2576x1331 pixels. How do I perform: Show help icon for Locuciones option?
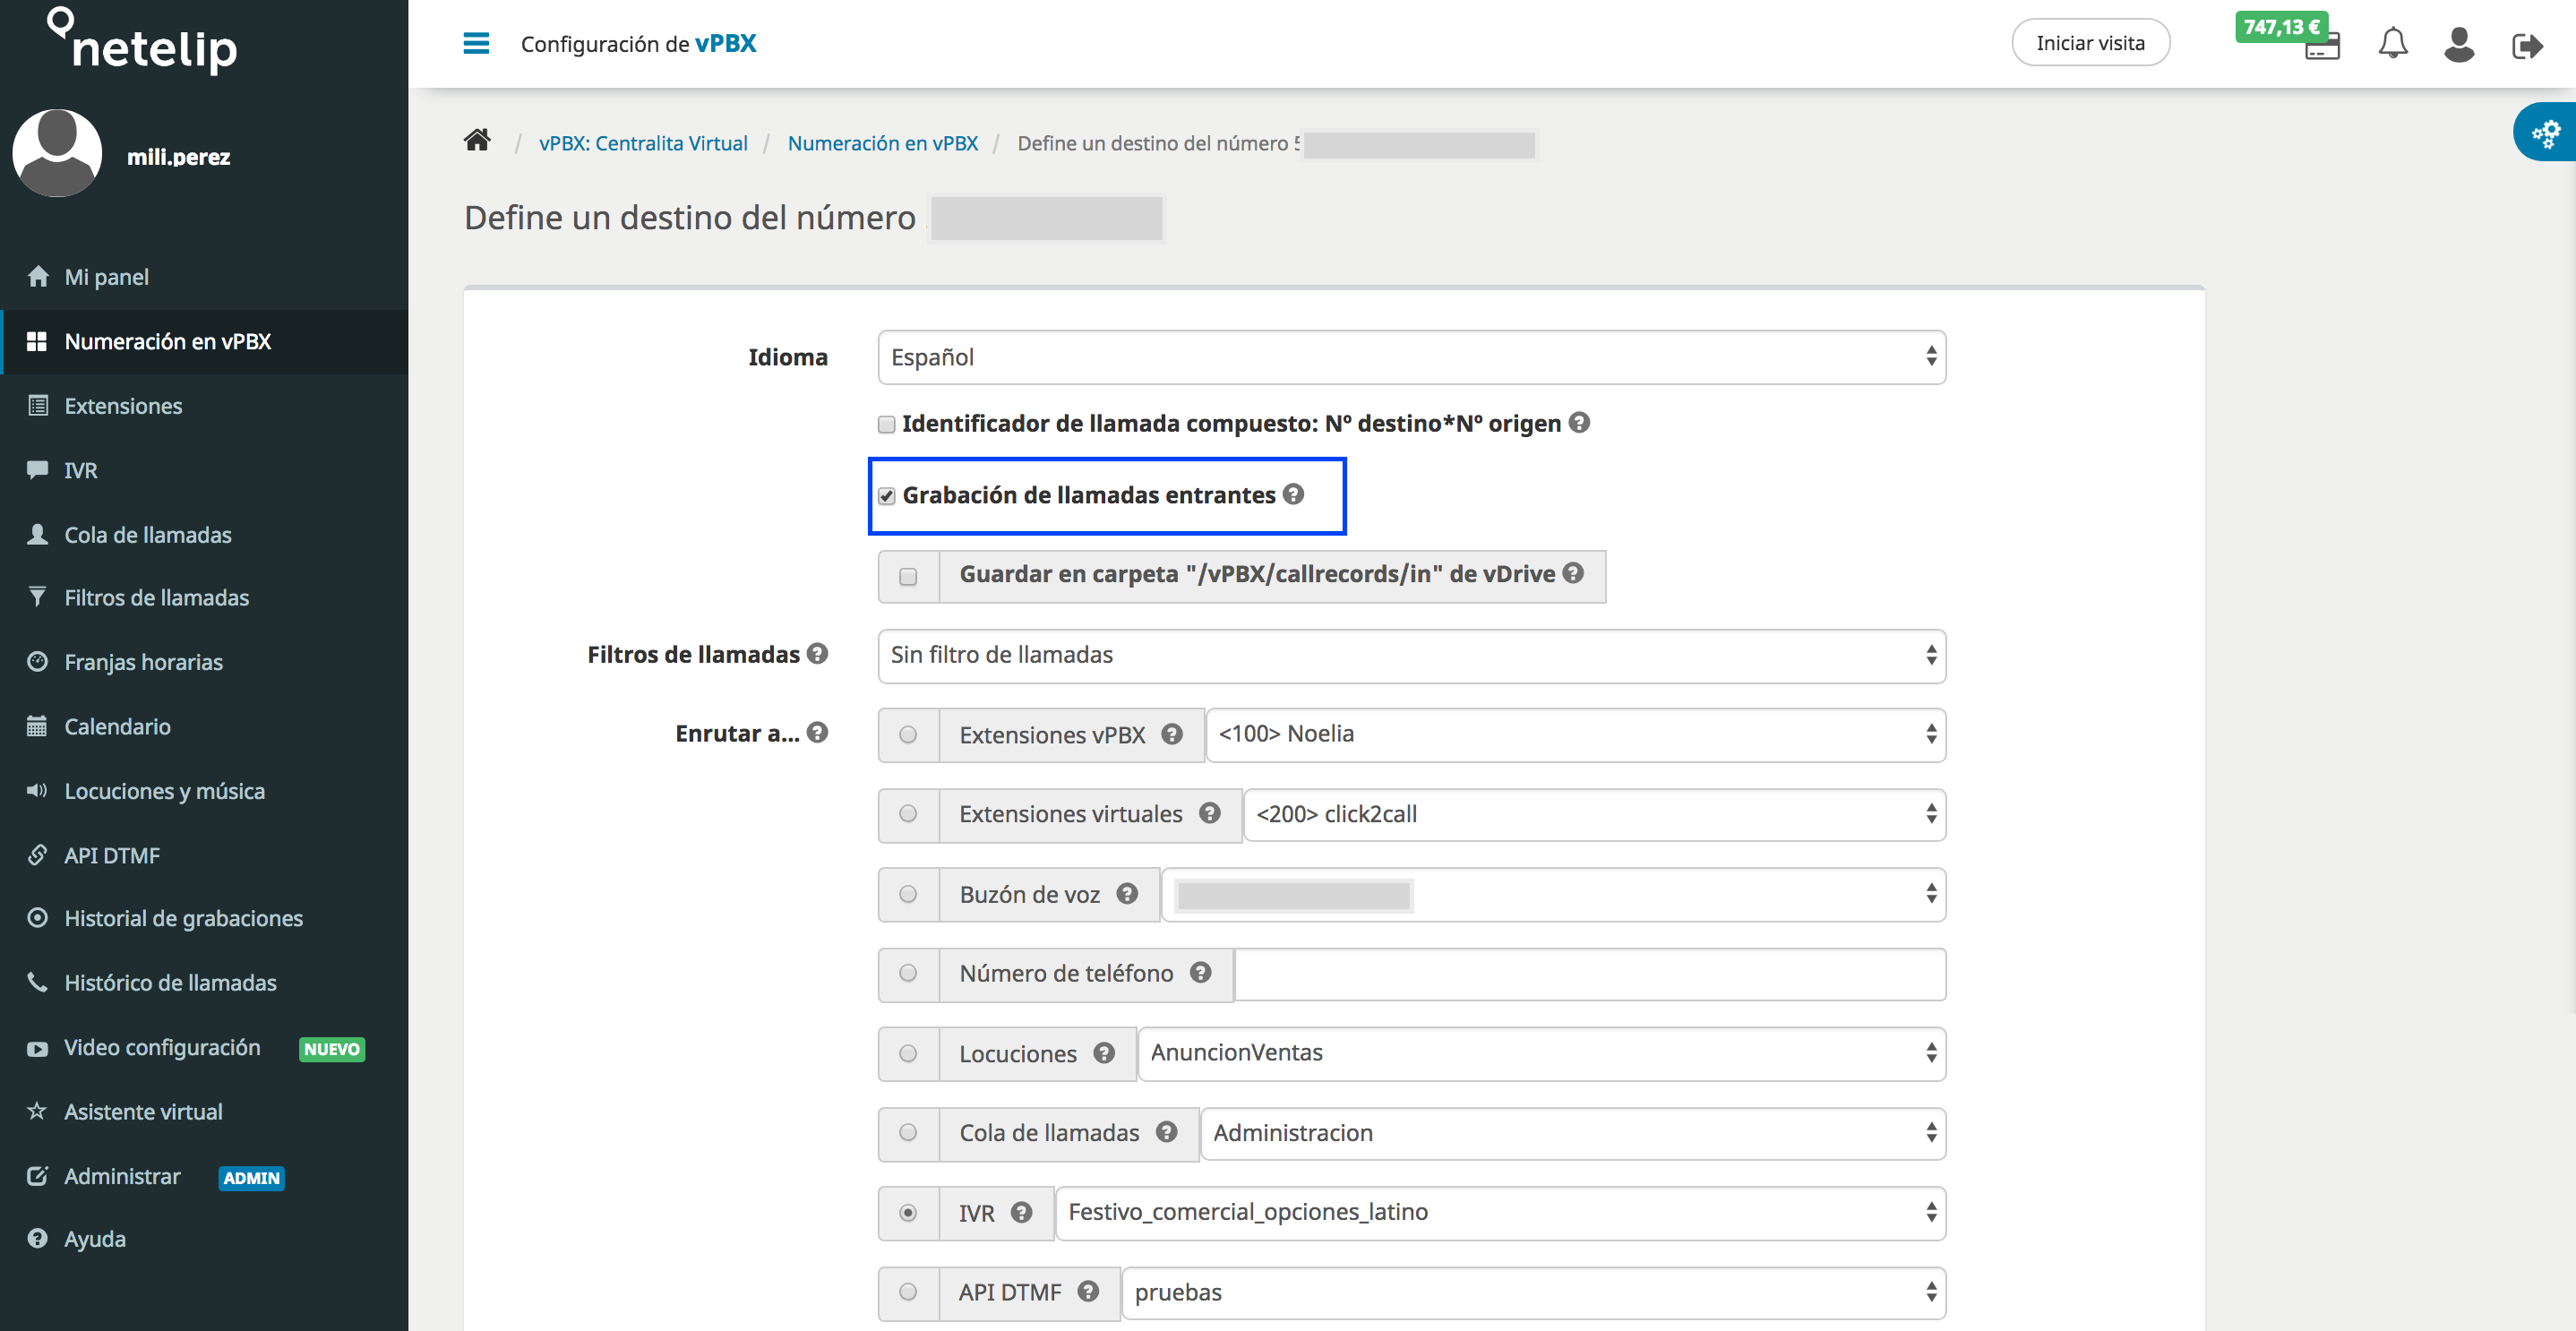point(1104,1052)
